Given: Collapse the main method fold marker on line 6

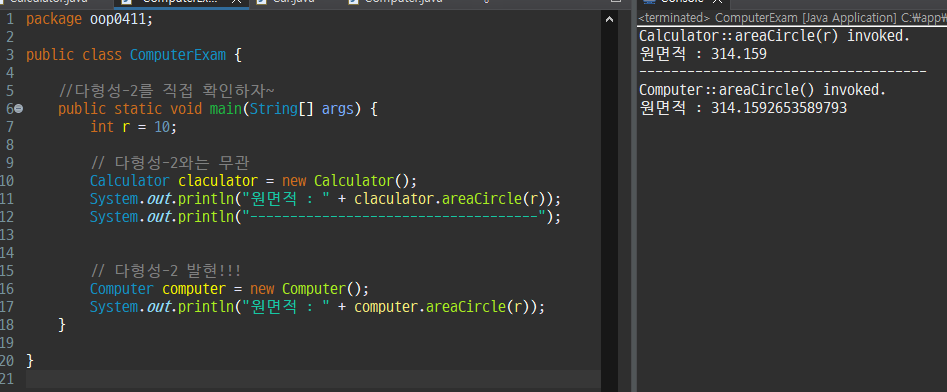Looking at the screenshot, I should point(19,109).
